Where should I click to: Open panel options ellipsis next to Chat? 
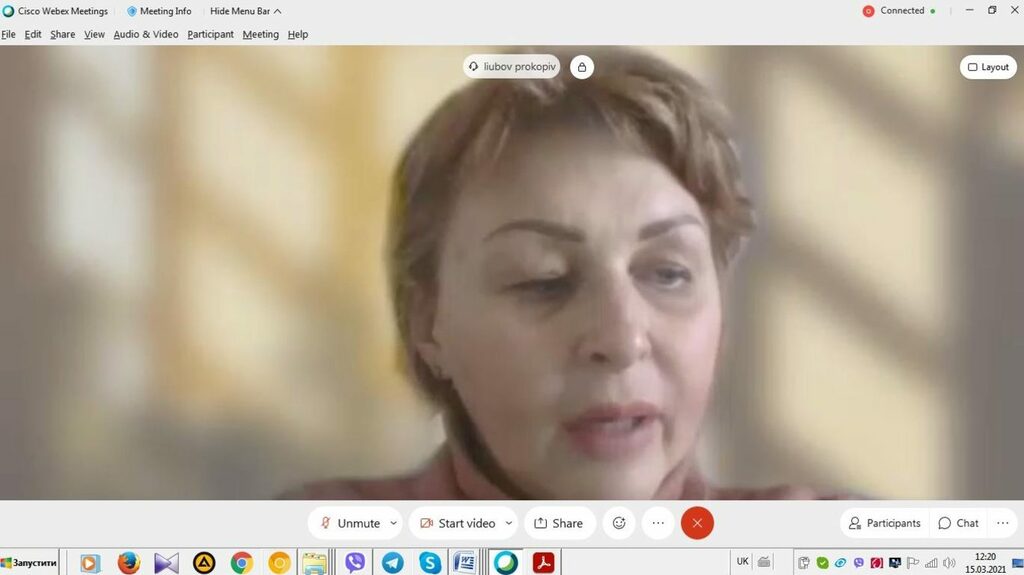tap(1003, 523)
